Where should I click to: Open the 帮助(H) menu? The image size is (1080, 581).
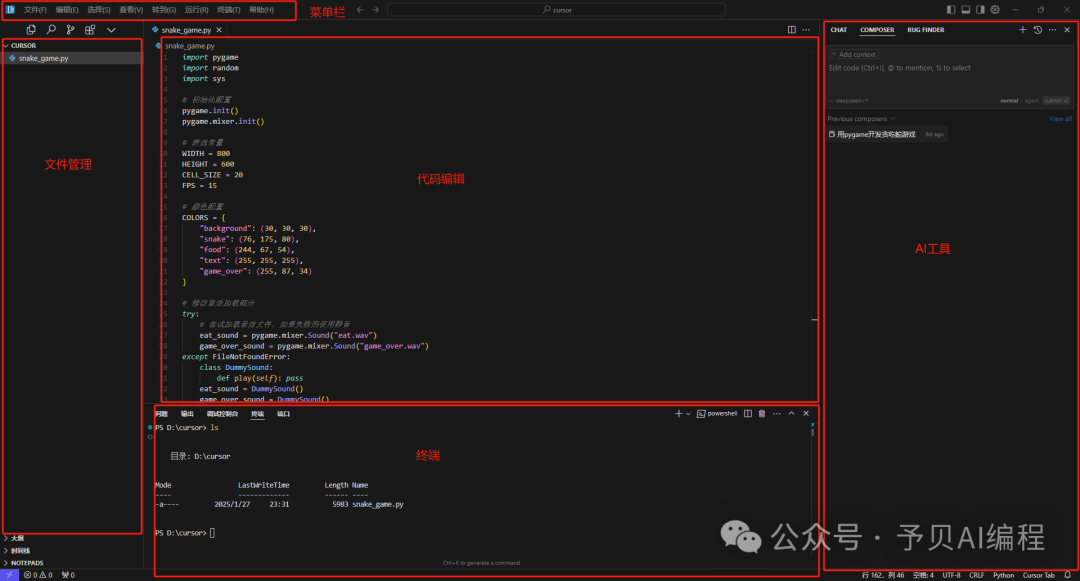261,10
